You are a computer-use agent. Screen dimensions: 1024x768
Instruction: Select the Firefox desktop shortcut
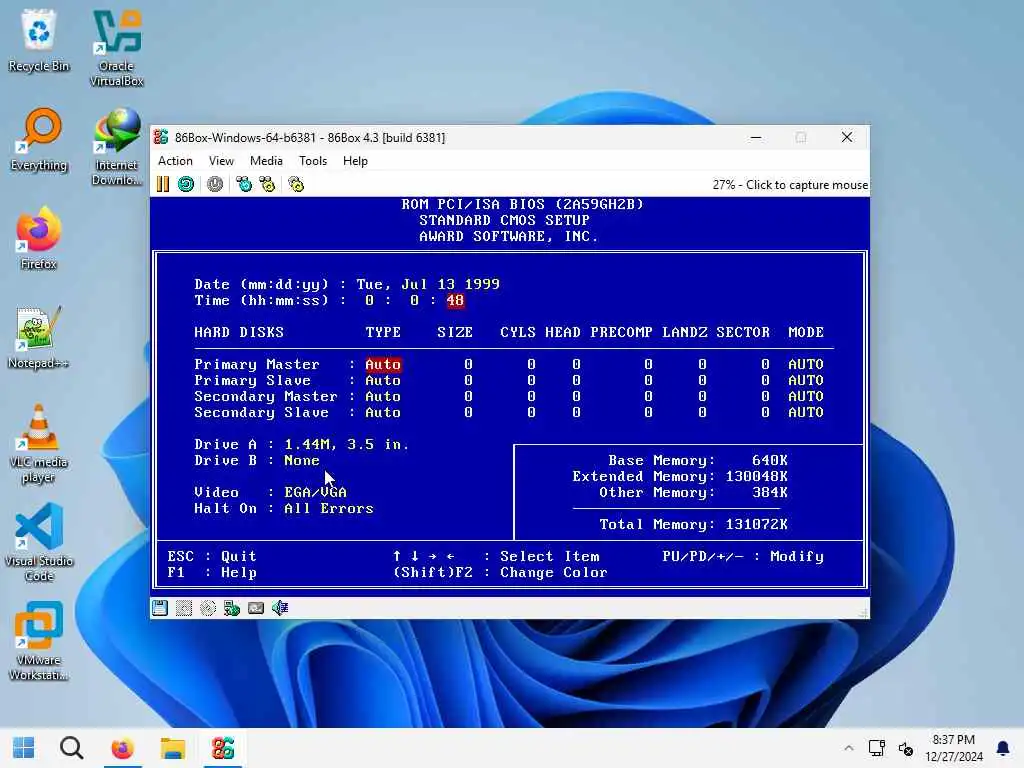[x=39, y=239]
